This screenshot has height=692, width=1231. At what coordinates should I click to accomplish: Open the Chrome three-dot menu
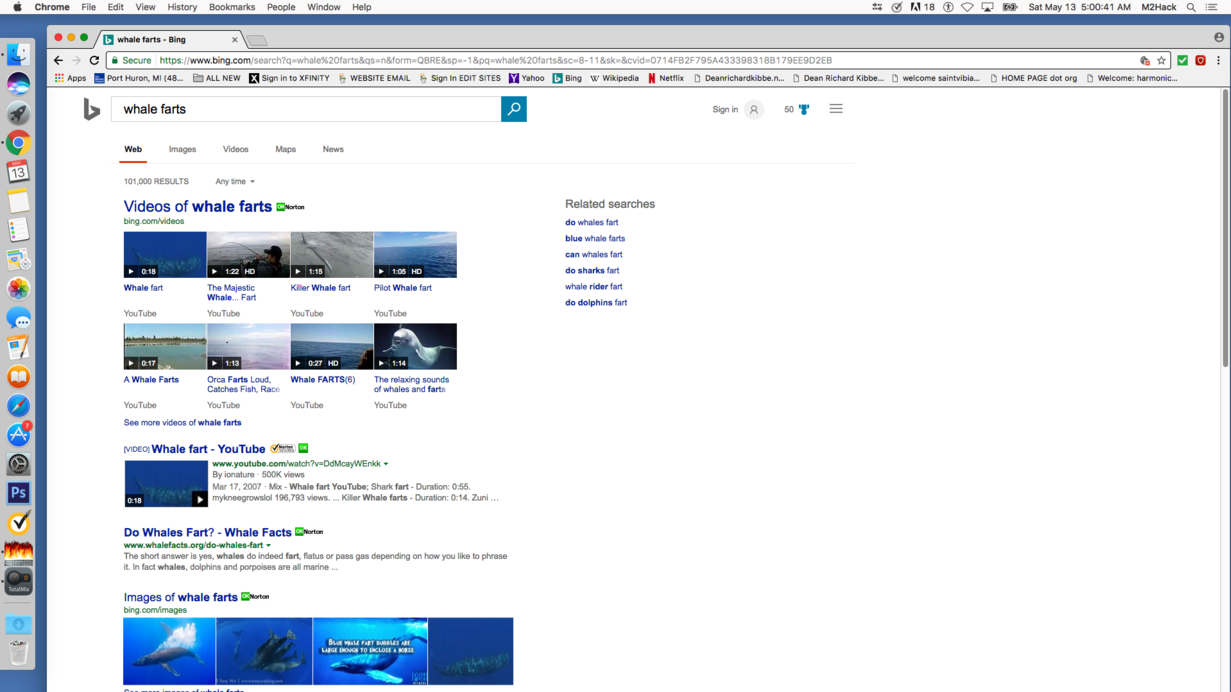click(x=1218, y=60)
